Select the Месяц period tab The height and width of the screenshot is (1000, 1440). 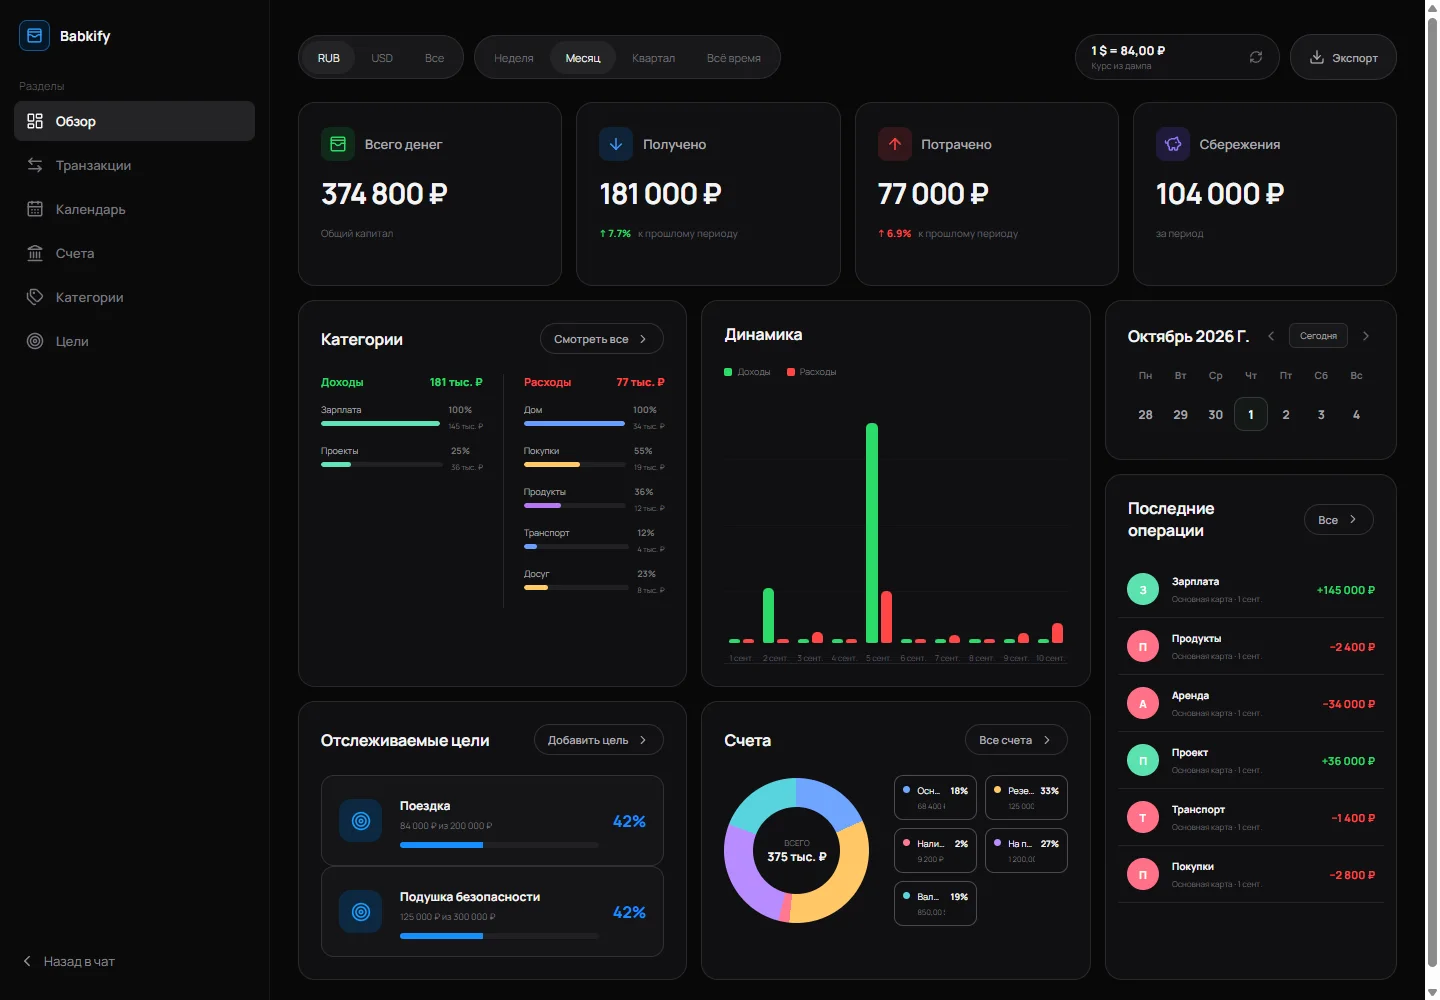pyautogui.click(x=583, y=58)
